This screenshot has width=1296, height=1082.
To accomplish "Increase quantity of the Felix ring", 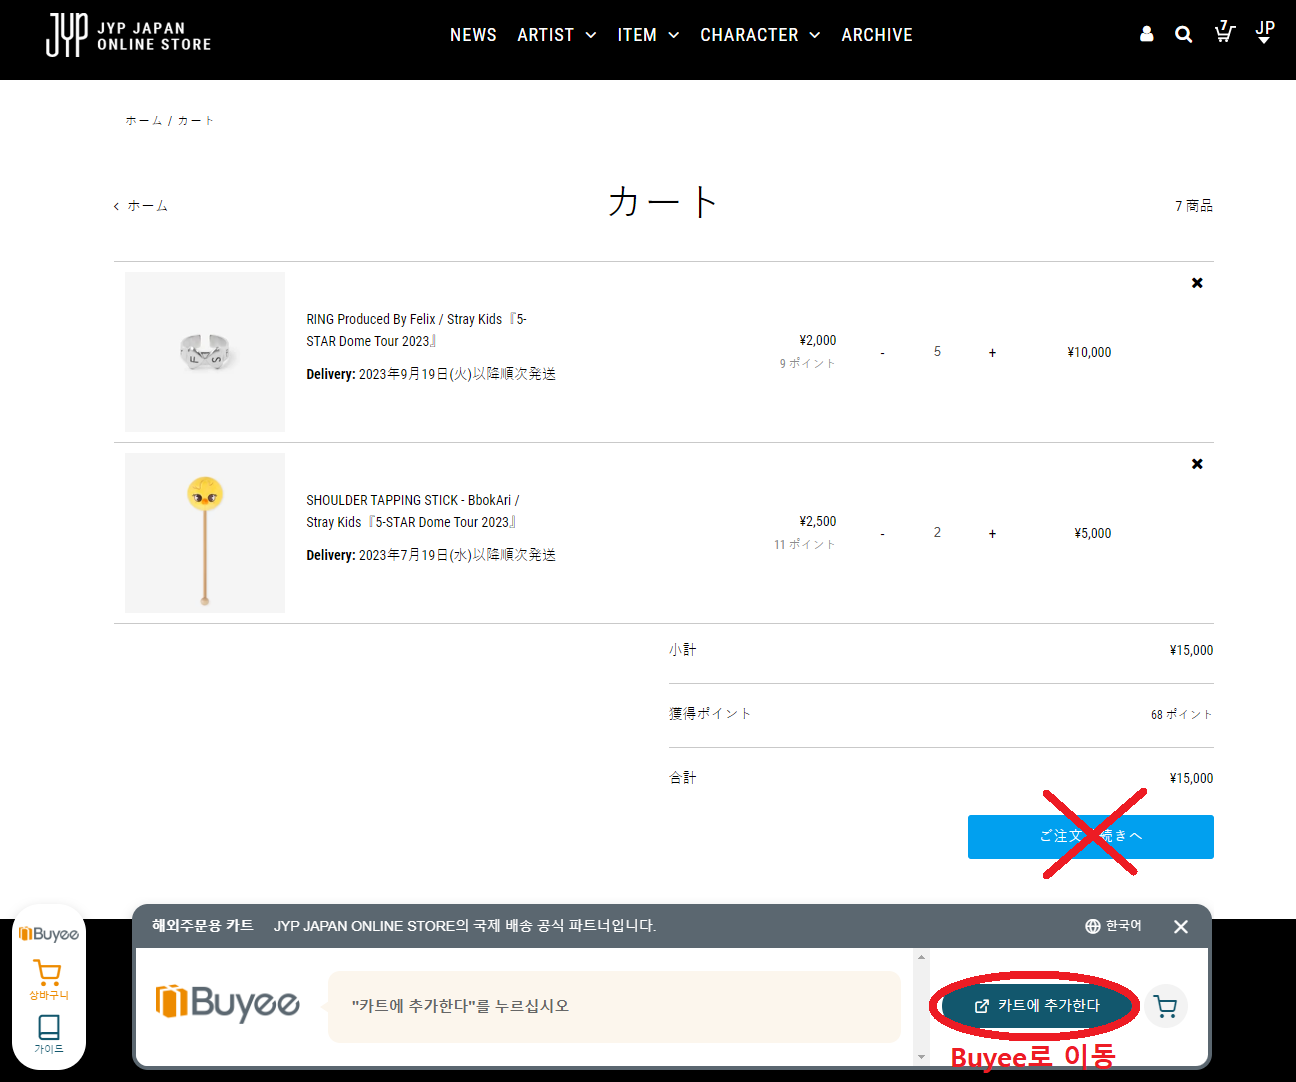I will click(x=992, y=353).
